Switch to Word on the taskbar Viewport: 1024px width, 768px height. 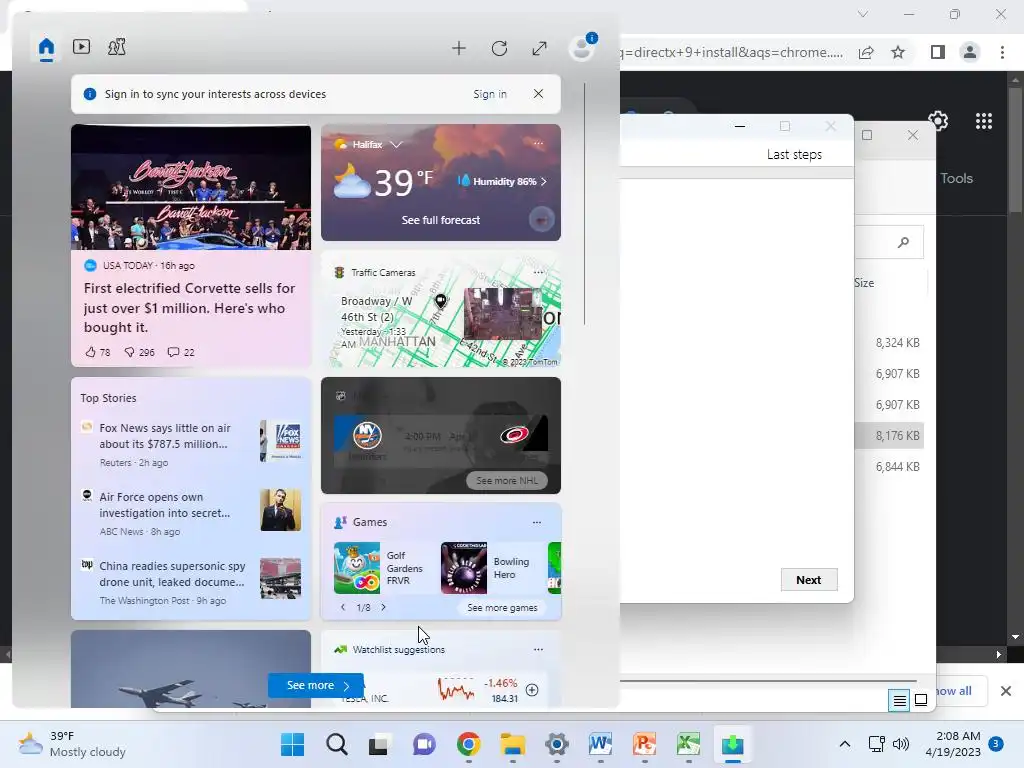[600, 744]
